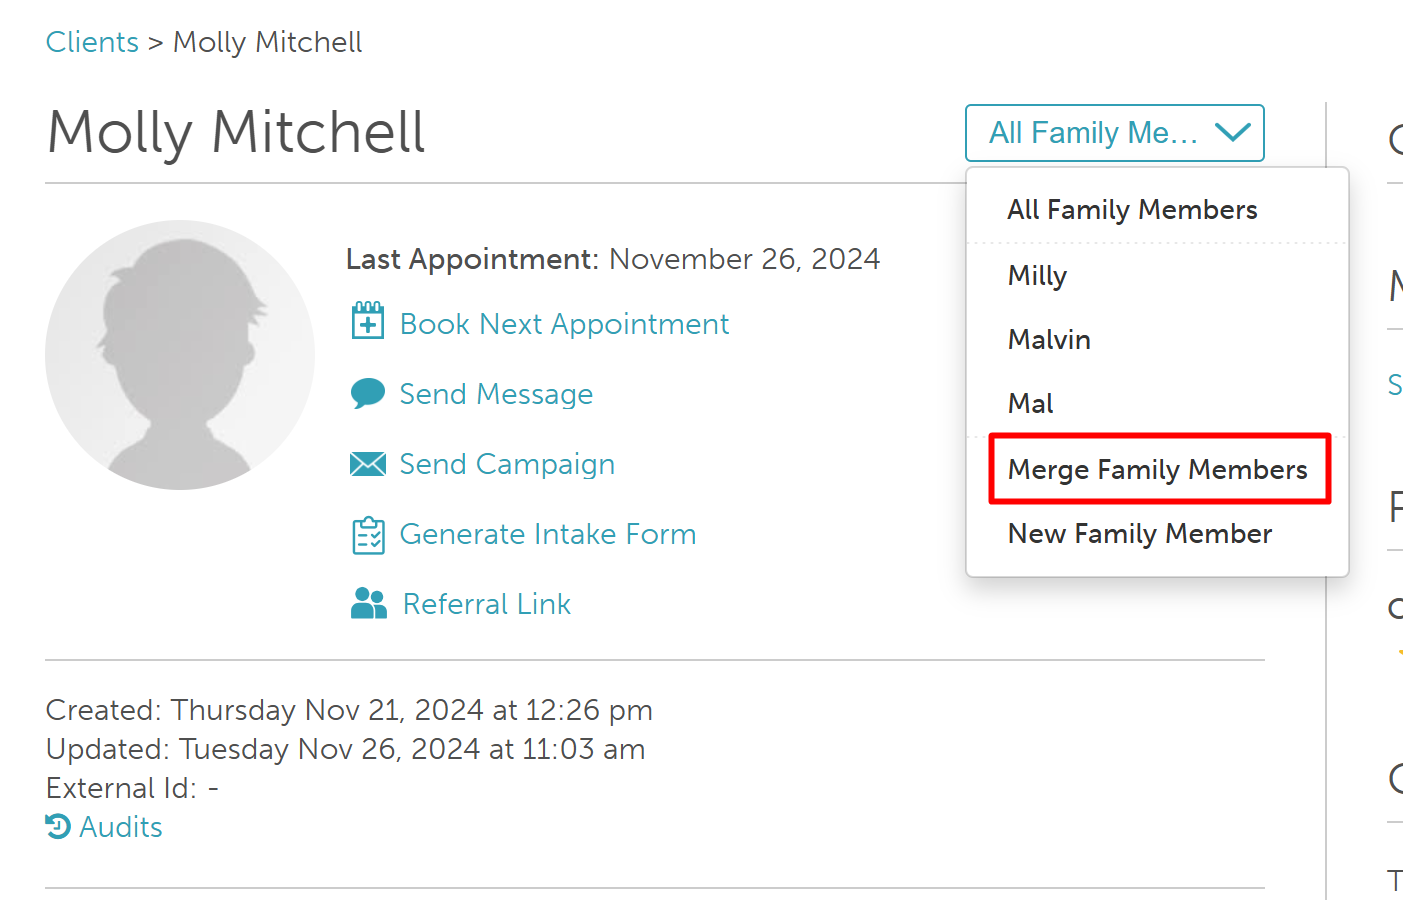Open Book Next Appointment link

(x=564, y=324)
